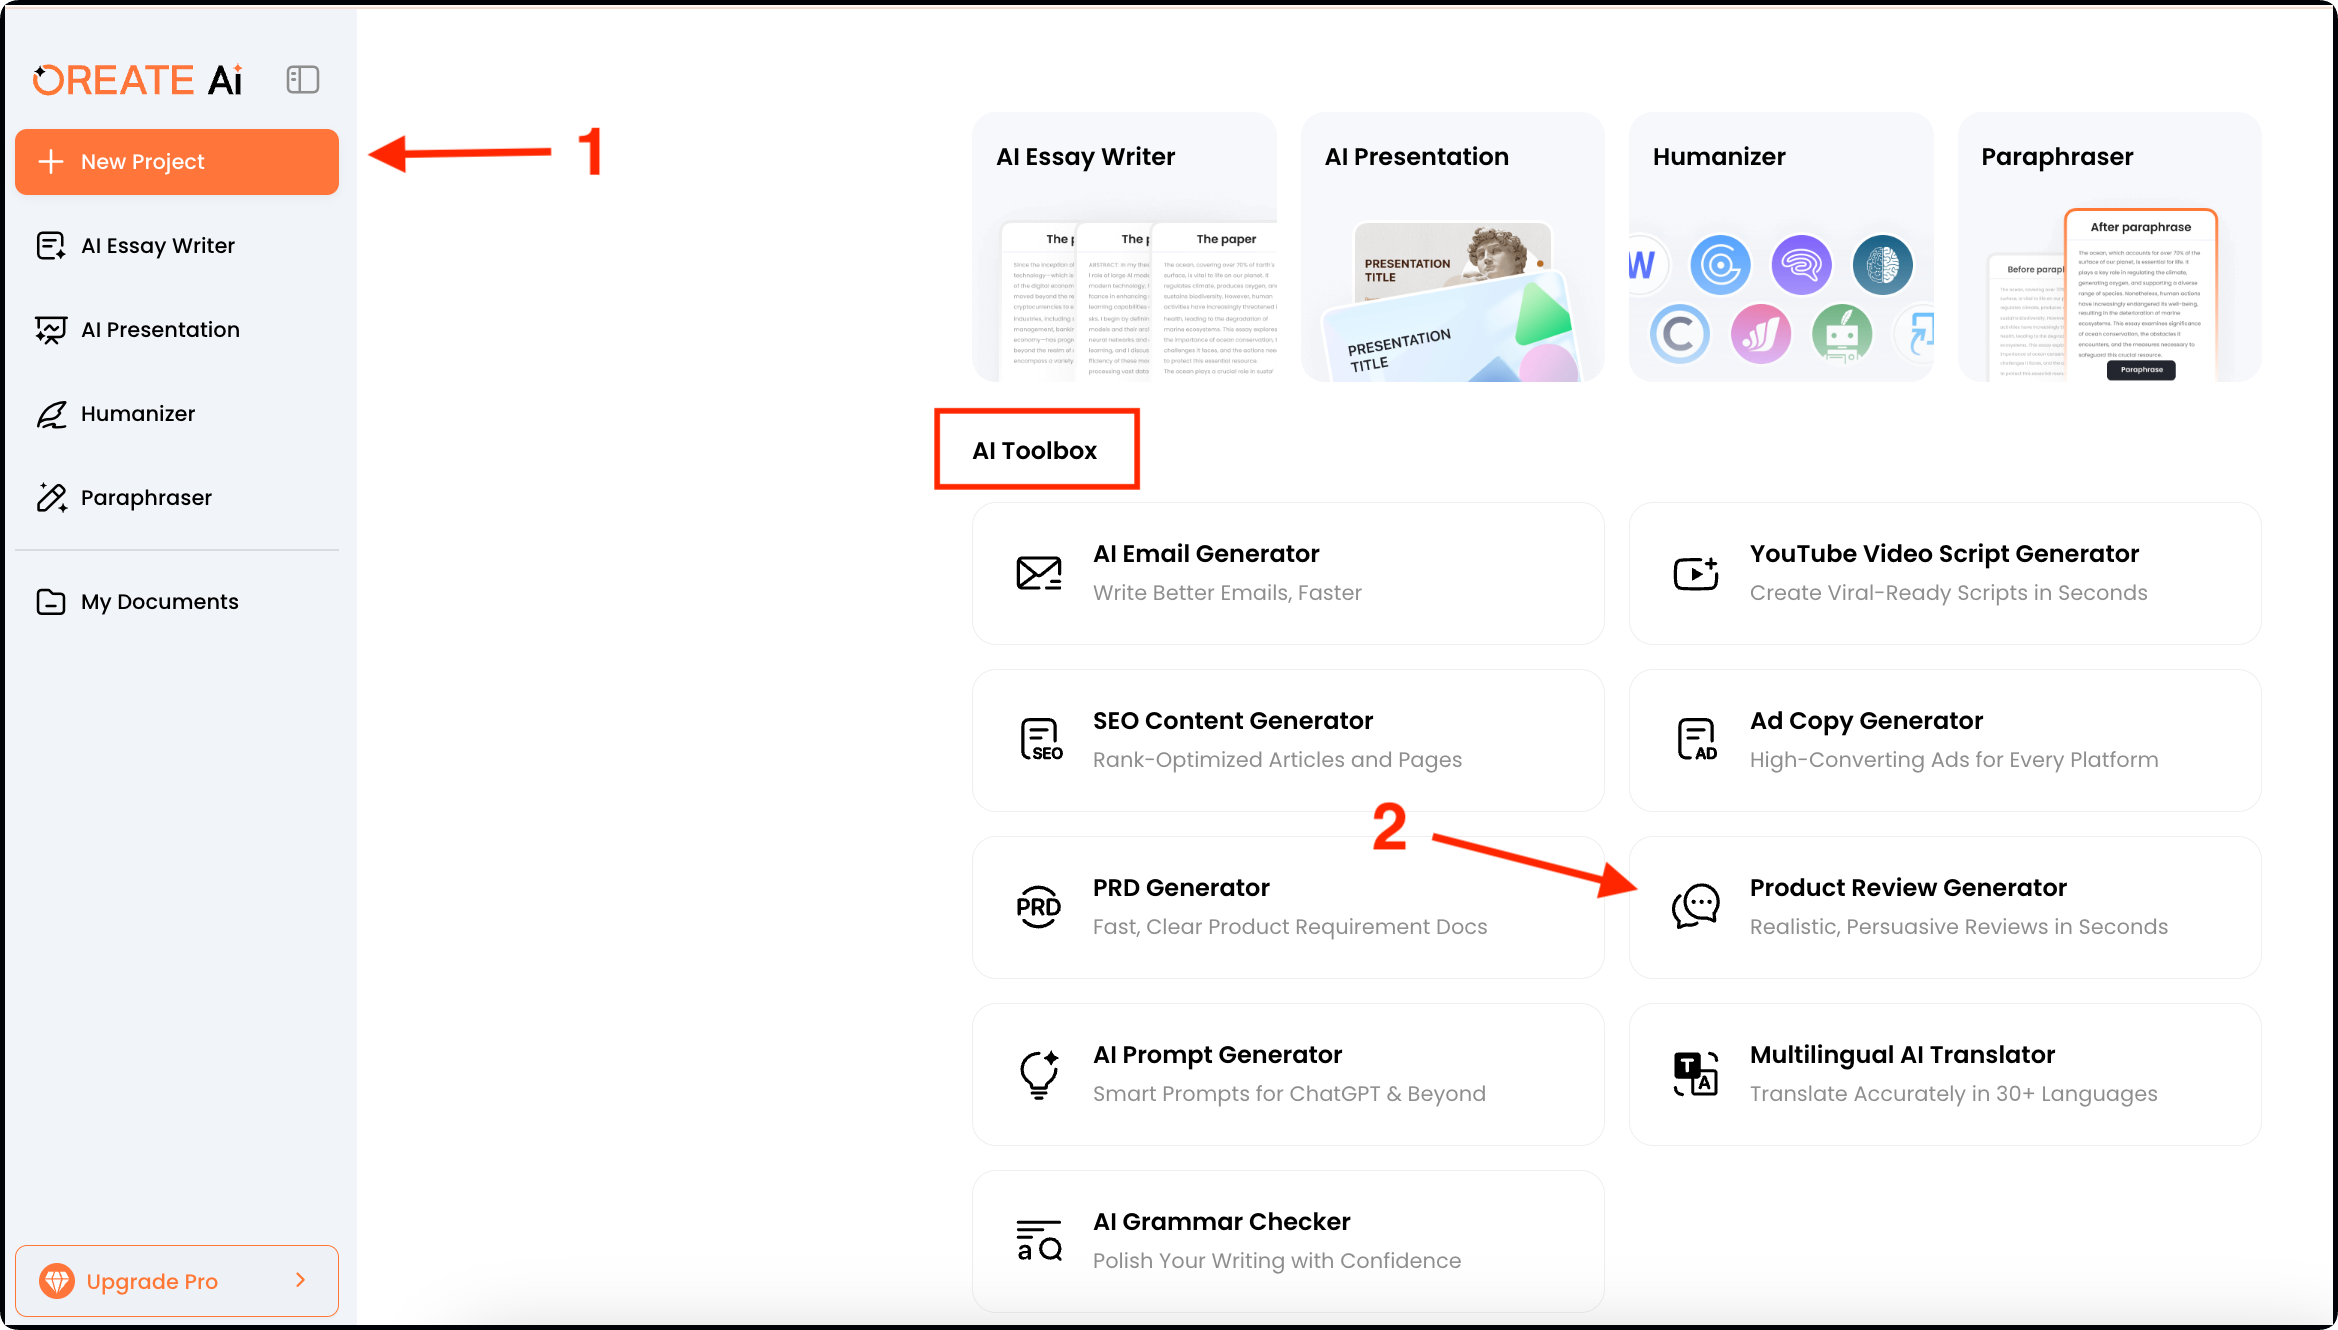
Task: Click 'Fast, Clear Product Requirement Docs' text
Action: coord(1290,927)
